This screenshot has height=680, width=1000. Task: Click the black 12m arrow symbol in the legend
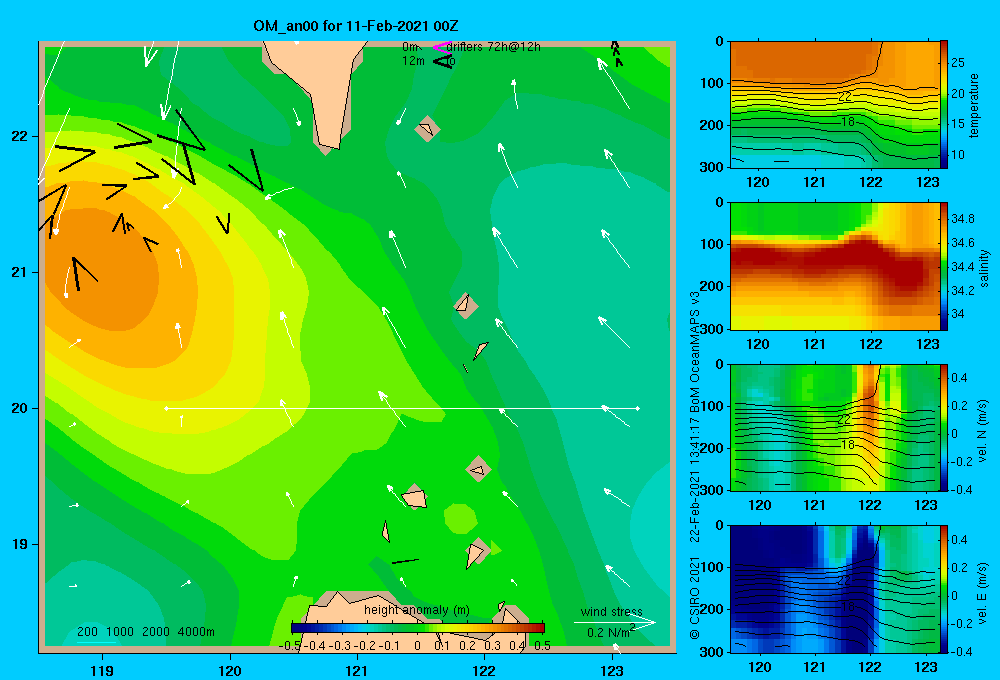click(443, 61)
